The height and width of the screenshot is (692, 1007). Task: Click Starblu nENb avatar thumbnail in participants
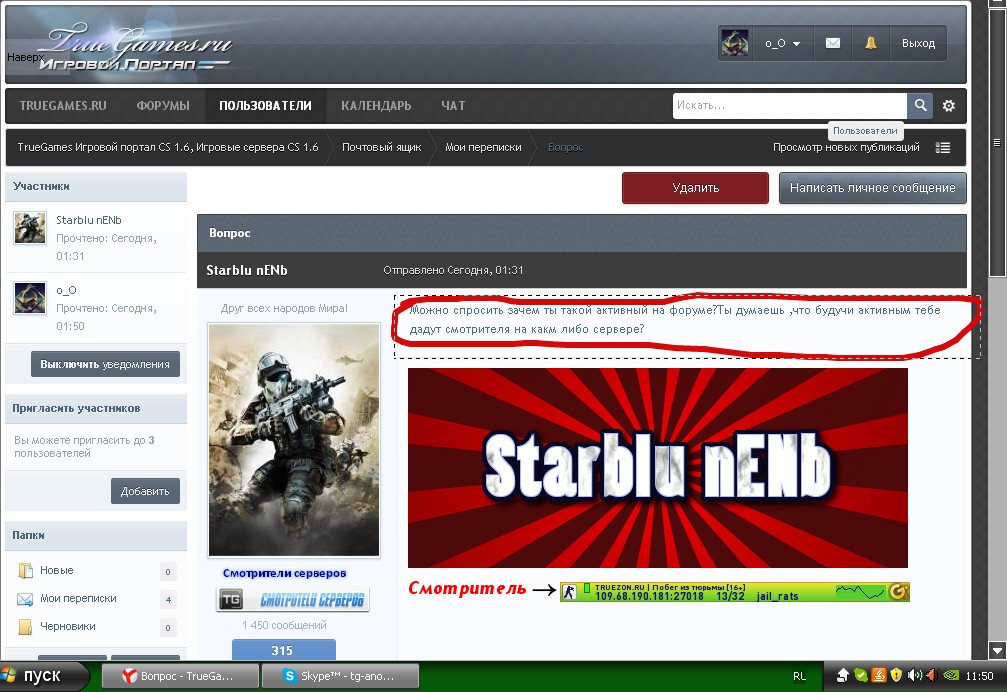(30, 228)
